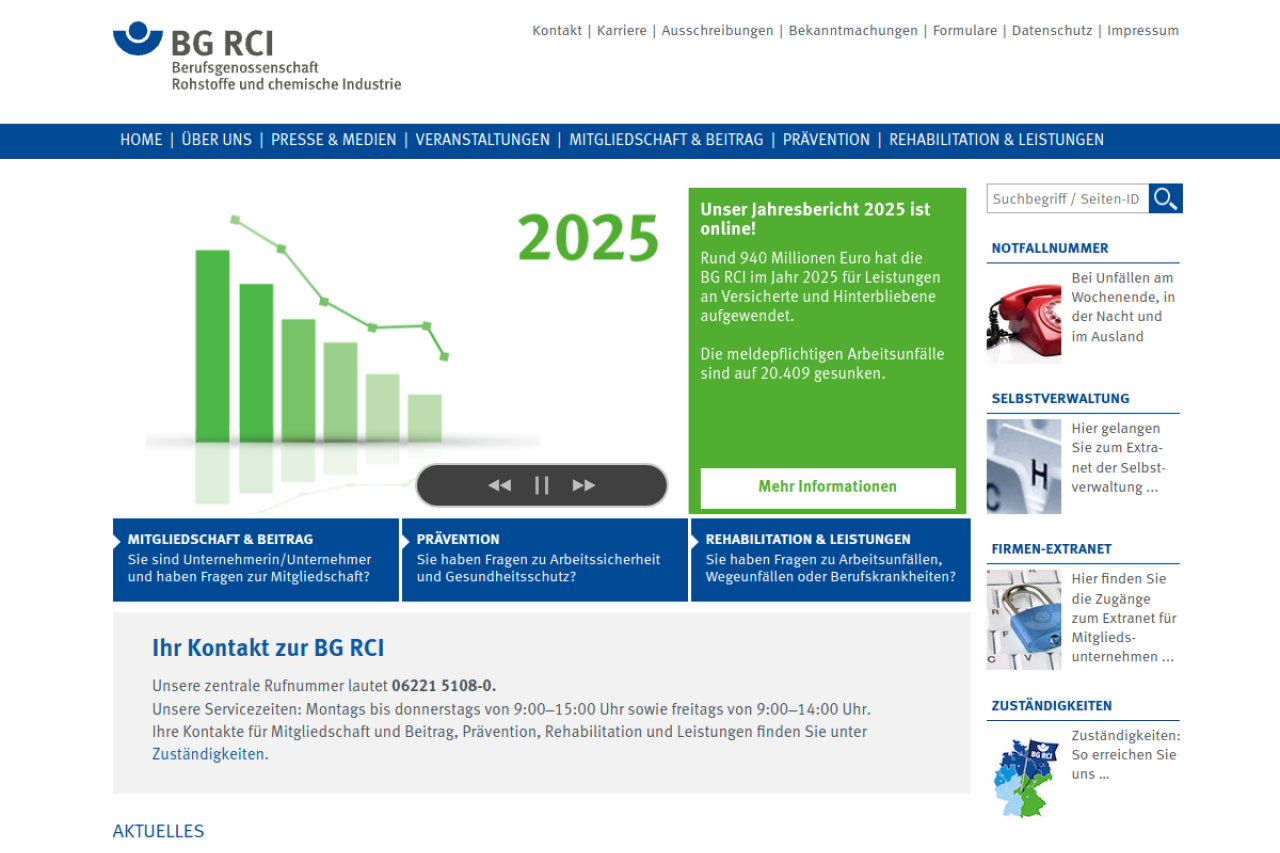
Task: Open the keyboard image under Selbstverwaltung
Action: pyautogui.click(x=1024, y=466)
